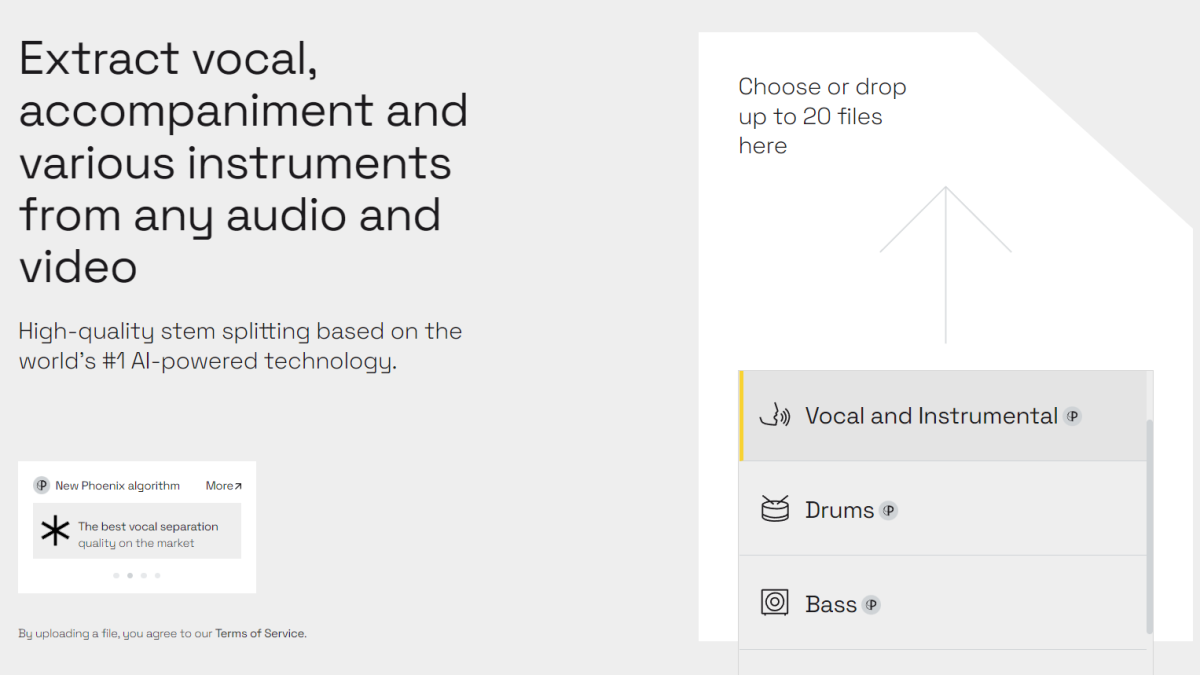1200x675 pixels.
Task: Click the Phoenix badge next to Drums
Action: 889,510
